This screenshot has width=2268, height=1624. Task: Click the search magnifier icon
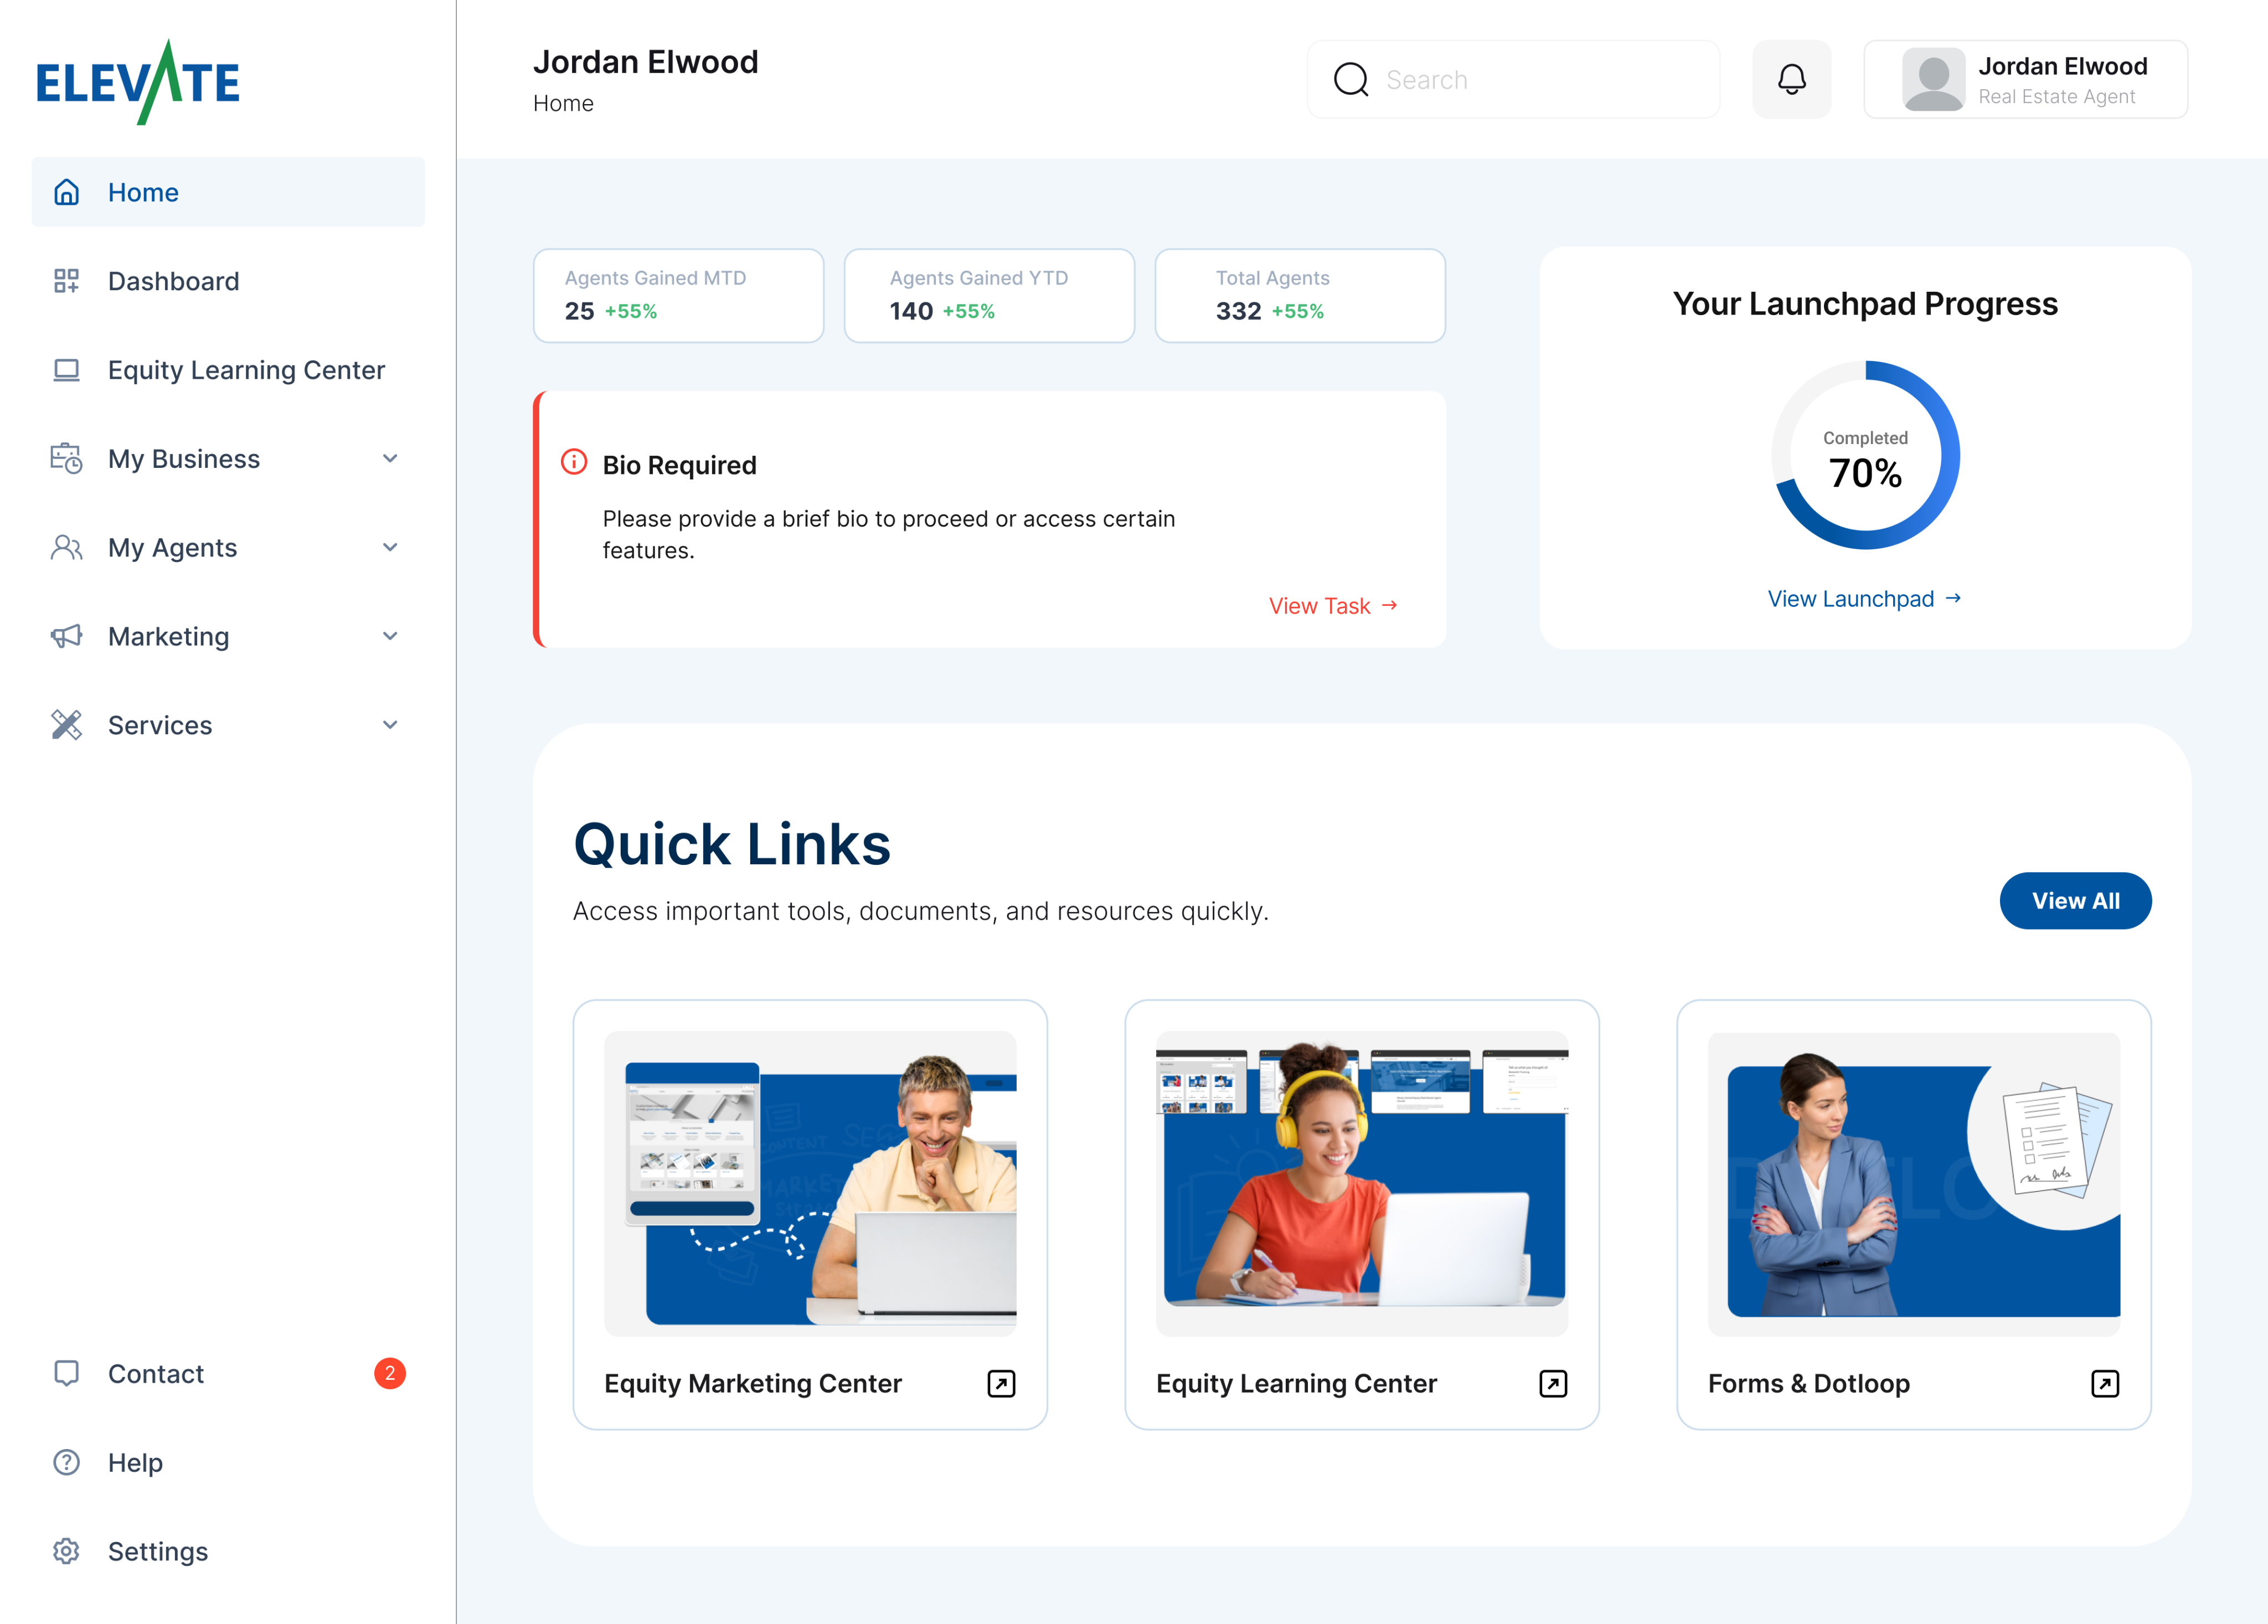click(1351, 80)
